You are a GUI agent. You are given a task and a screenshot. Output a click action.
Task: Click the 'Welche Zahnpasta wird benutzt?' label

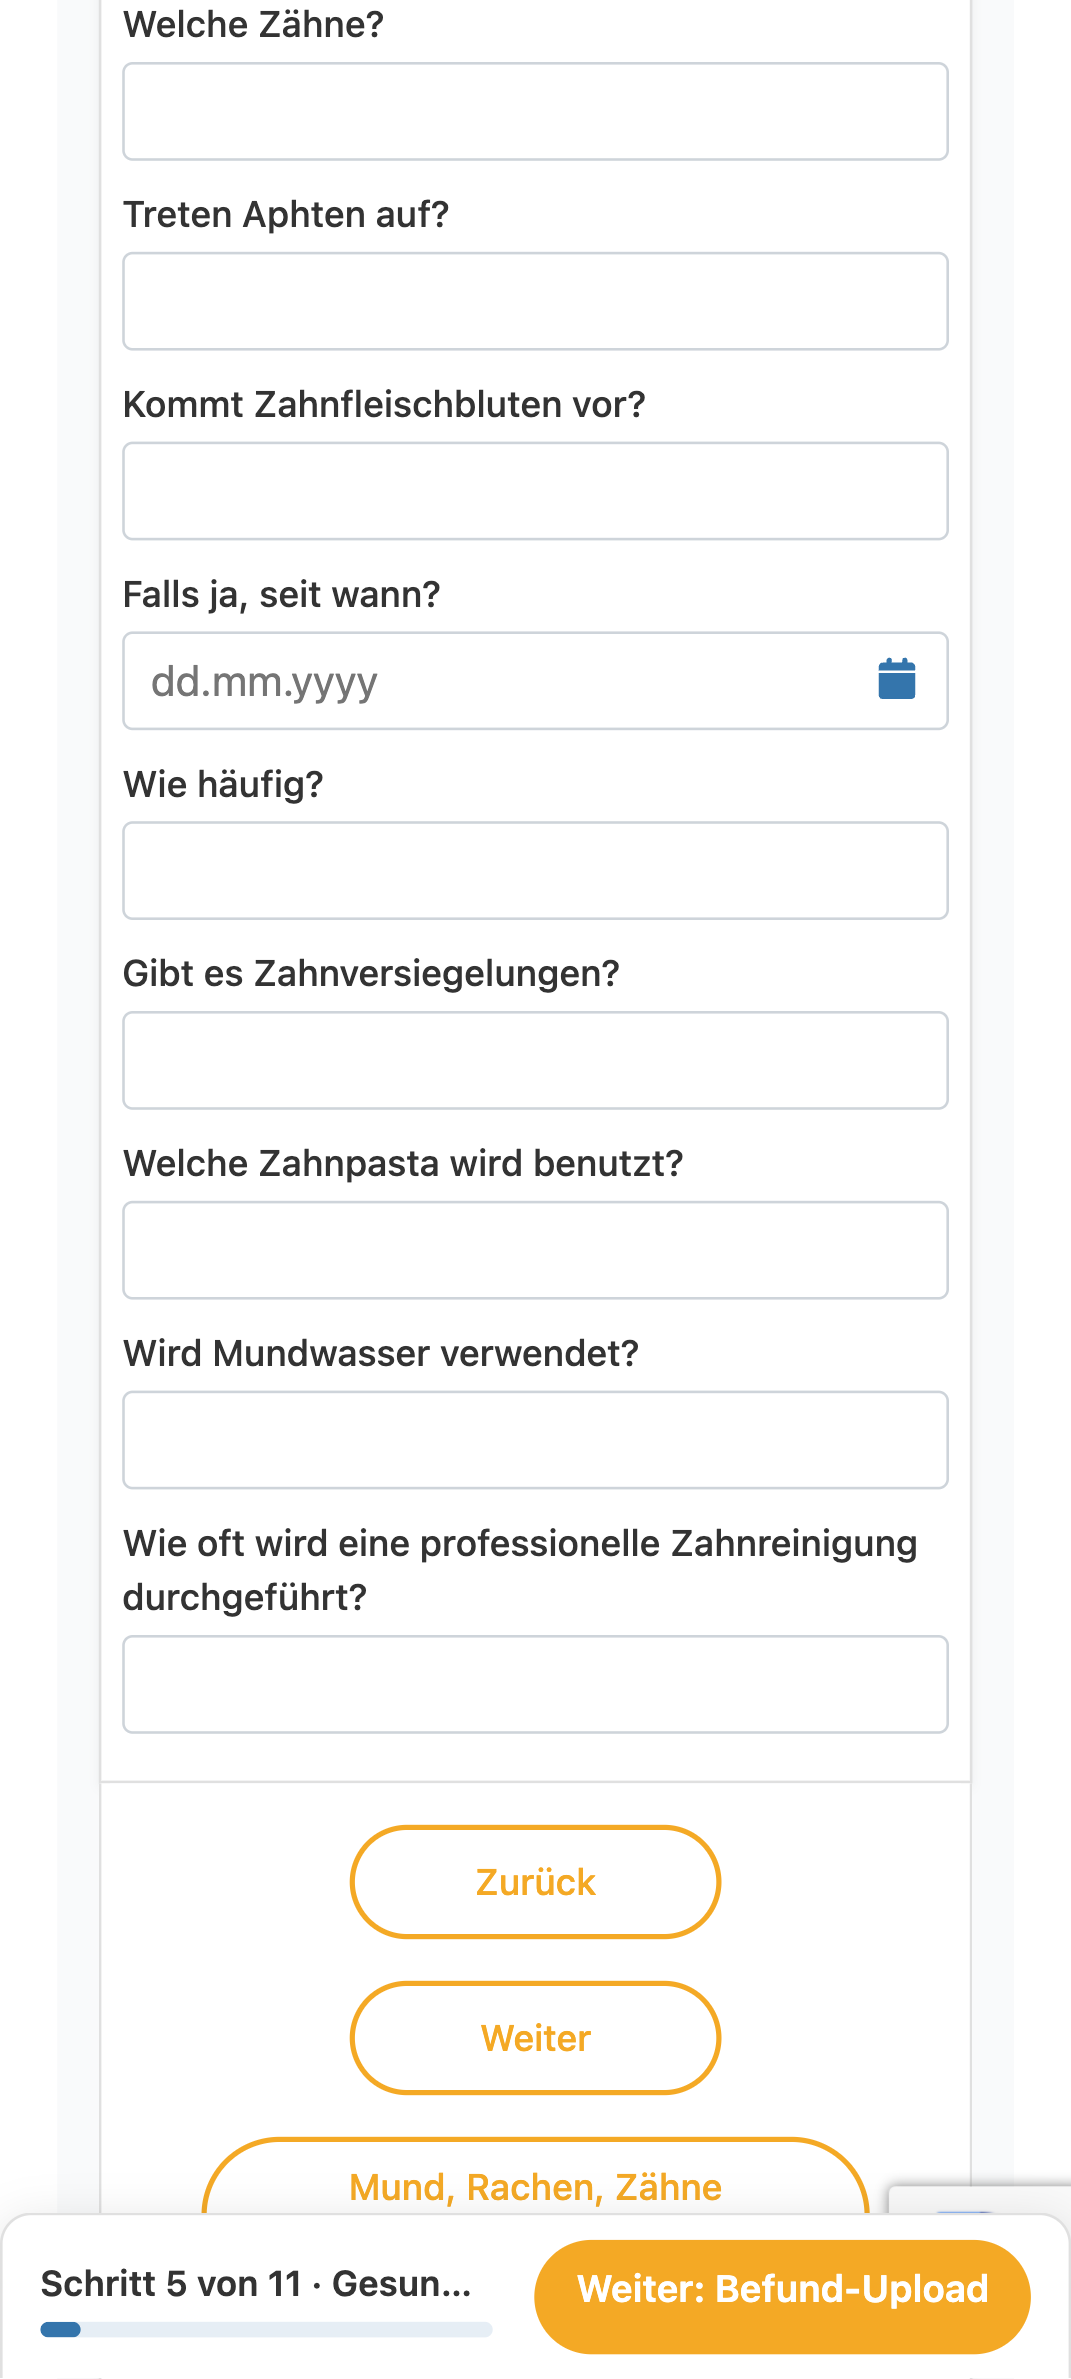(x=403, y=1164)
